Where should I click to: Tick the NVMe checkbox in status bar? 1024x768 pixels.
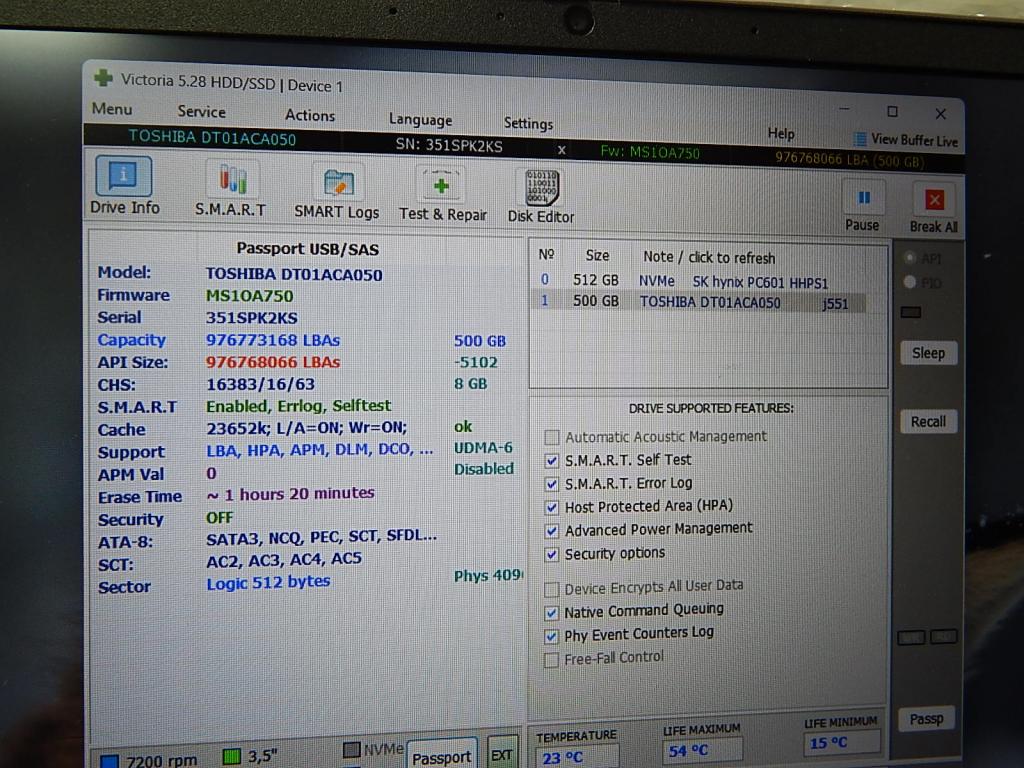tap(351, 749)
